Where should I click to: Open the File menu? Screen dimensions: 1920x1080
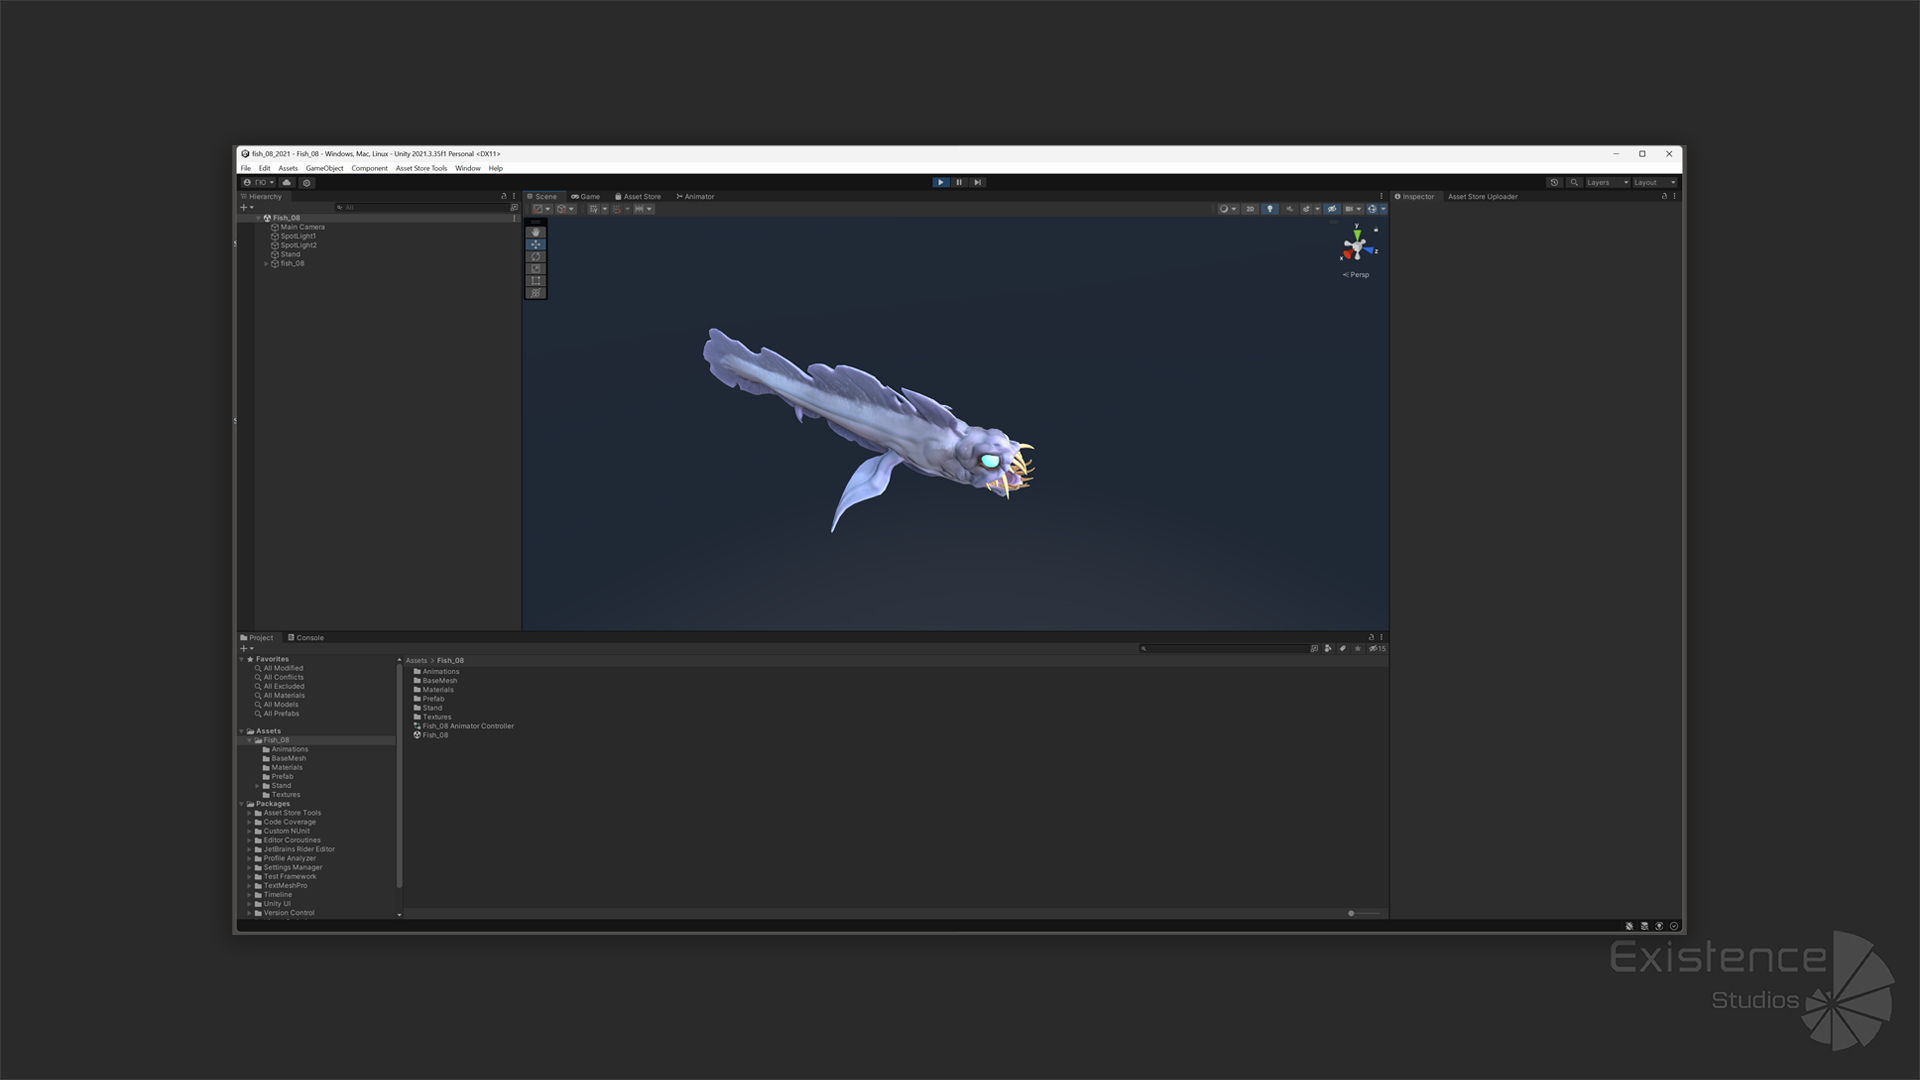coord(246,168)
